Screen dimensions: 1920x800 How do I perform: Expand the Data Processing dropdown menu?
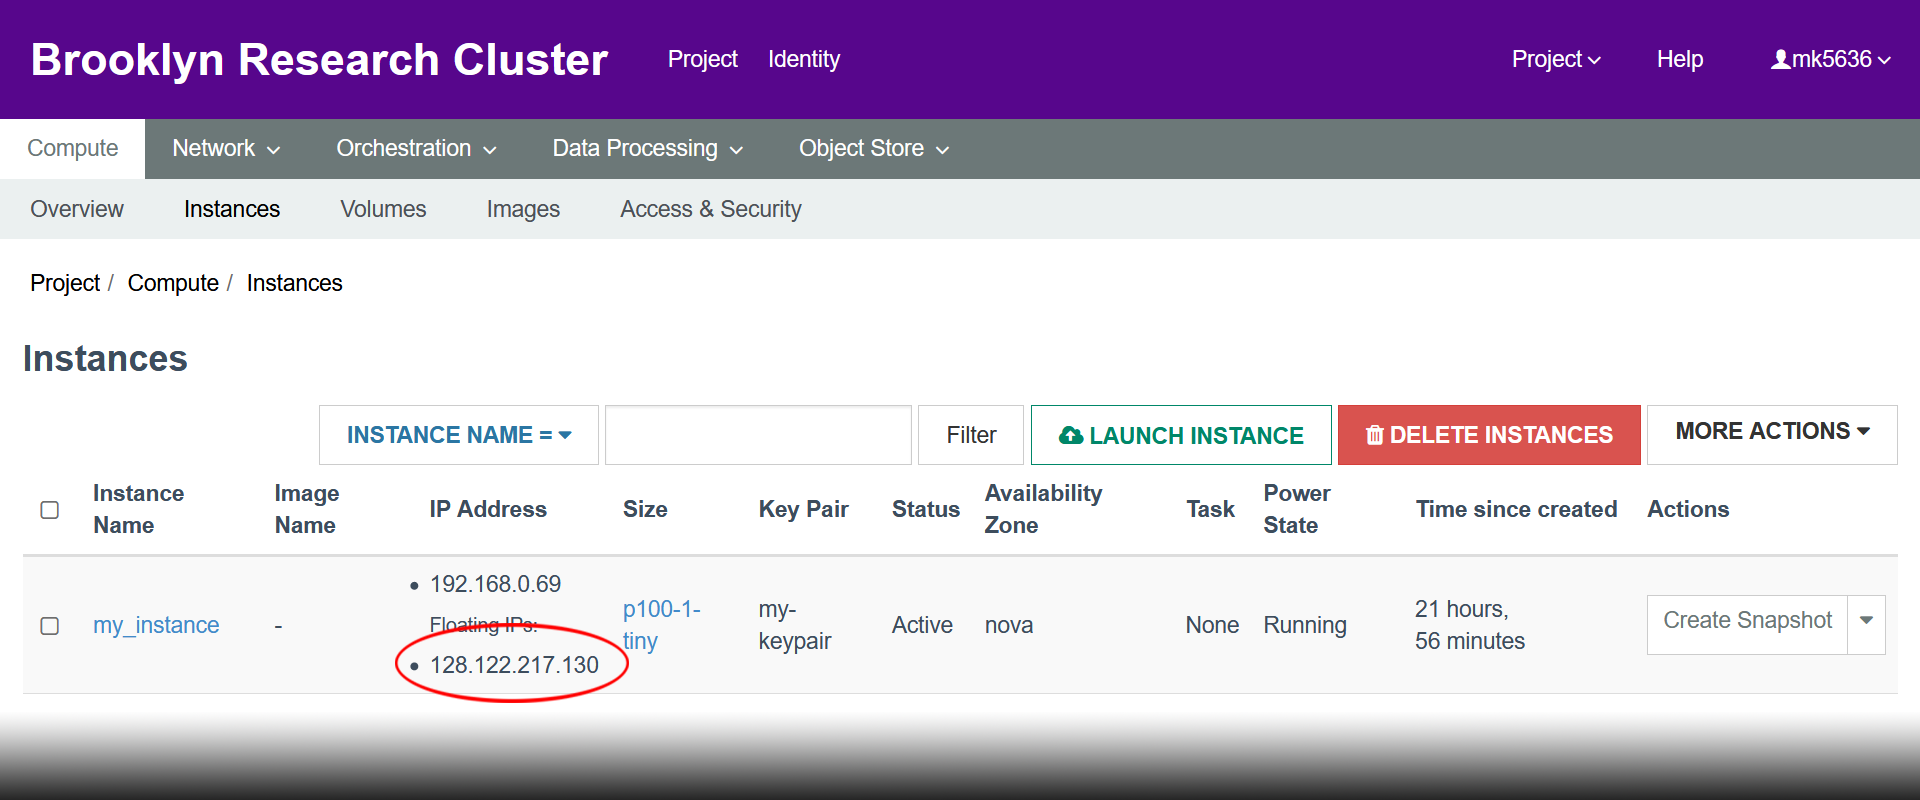(647, 149)
